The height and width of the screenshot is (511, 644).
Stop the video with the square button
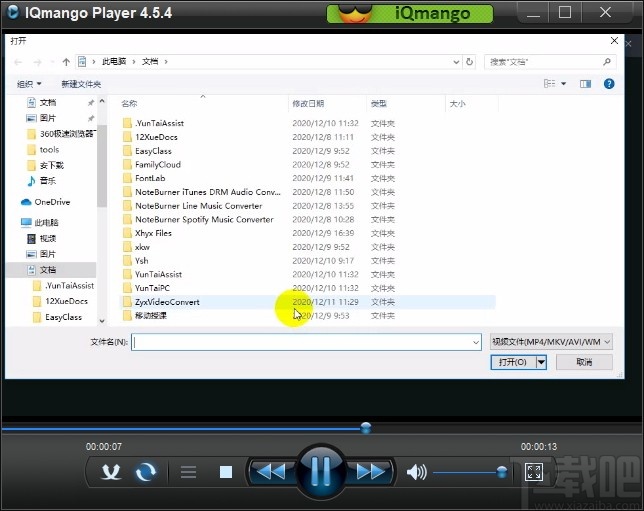[x=226, y=472]
